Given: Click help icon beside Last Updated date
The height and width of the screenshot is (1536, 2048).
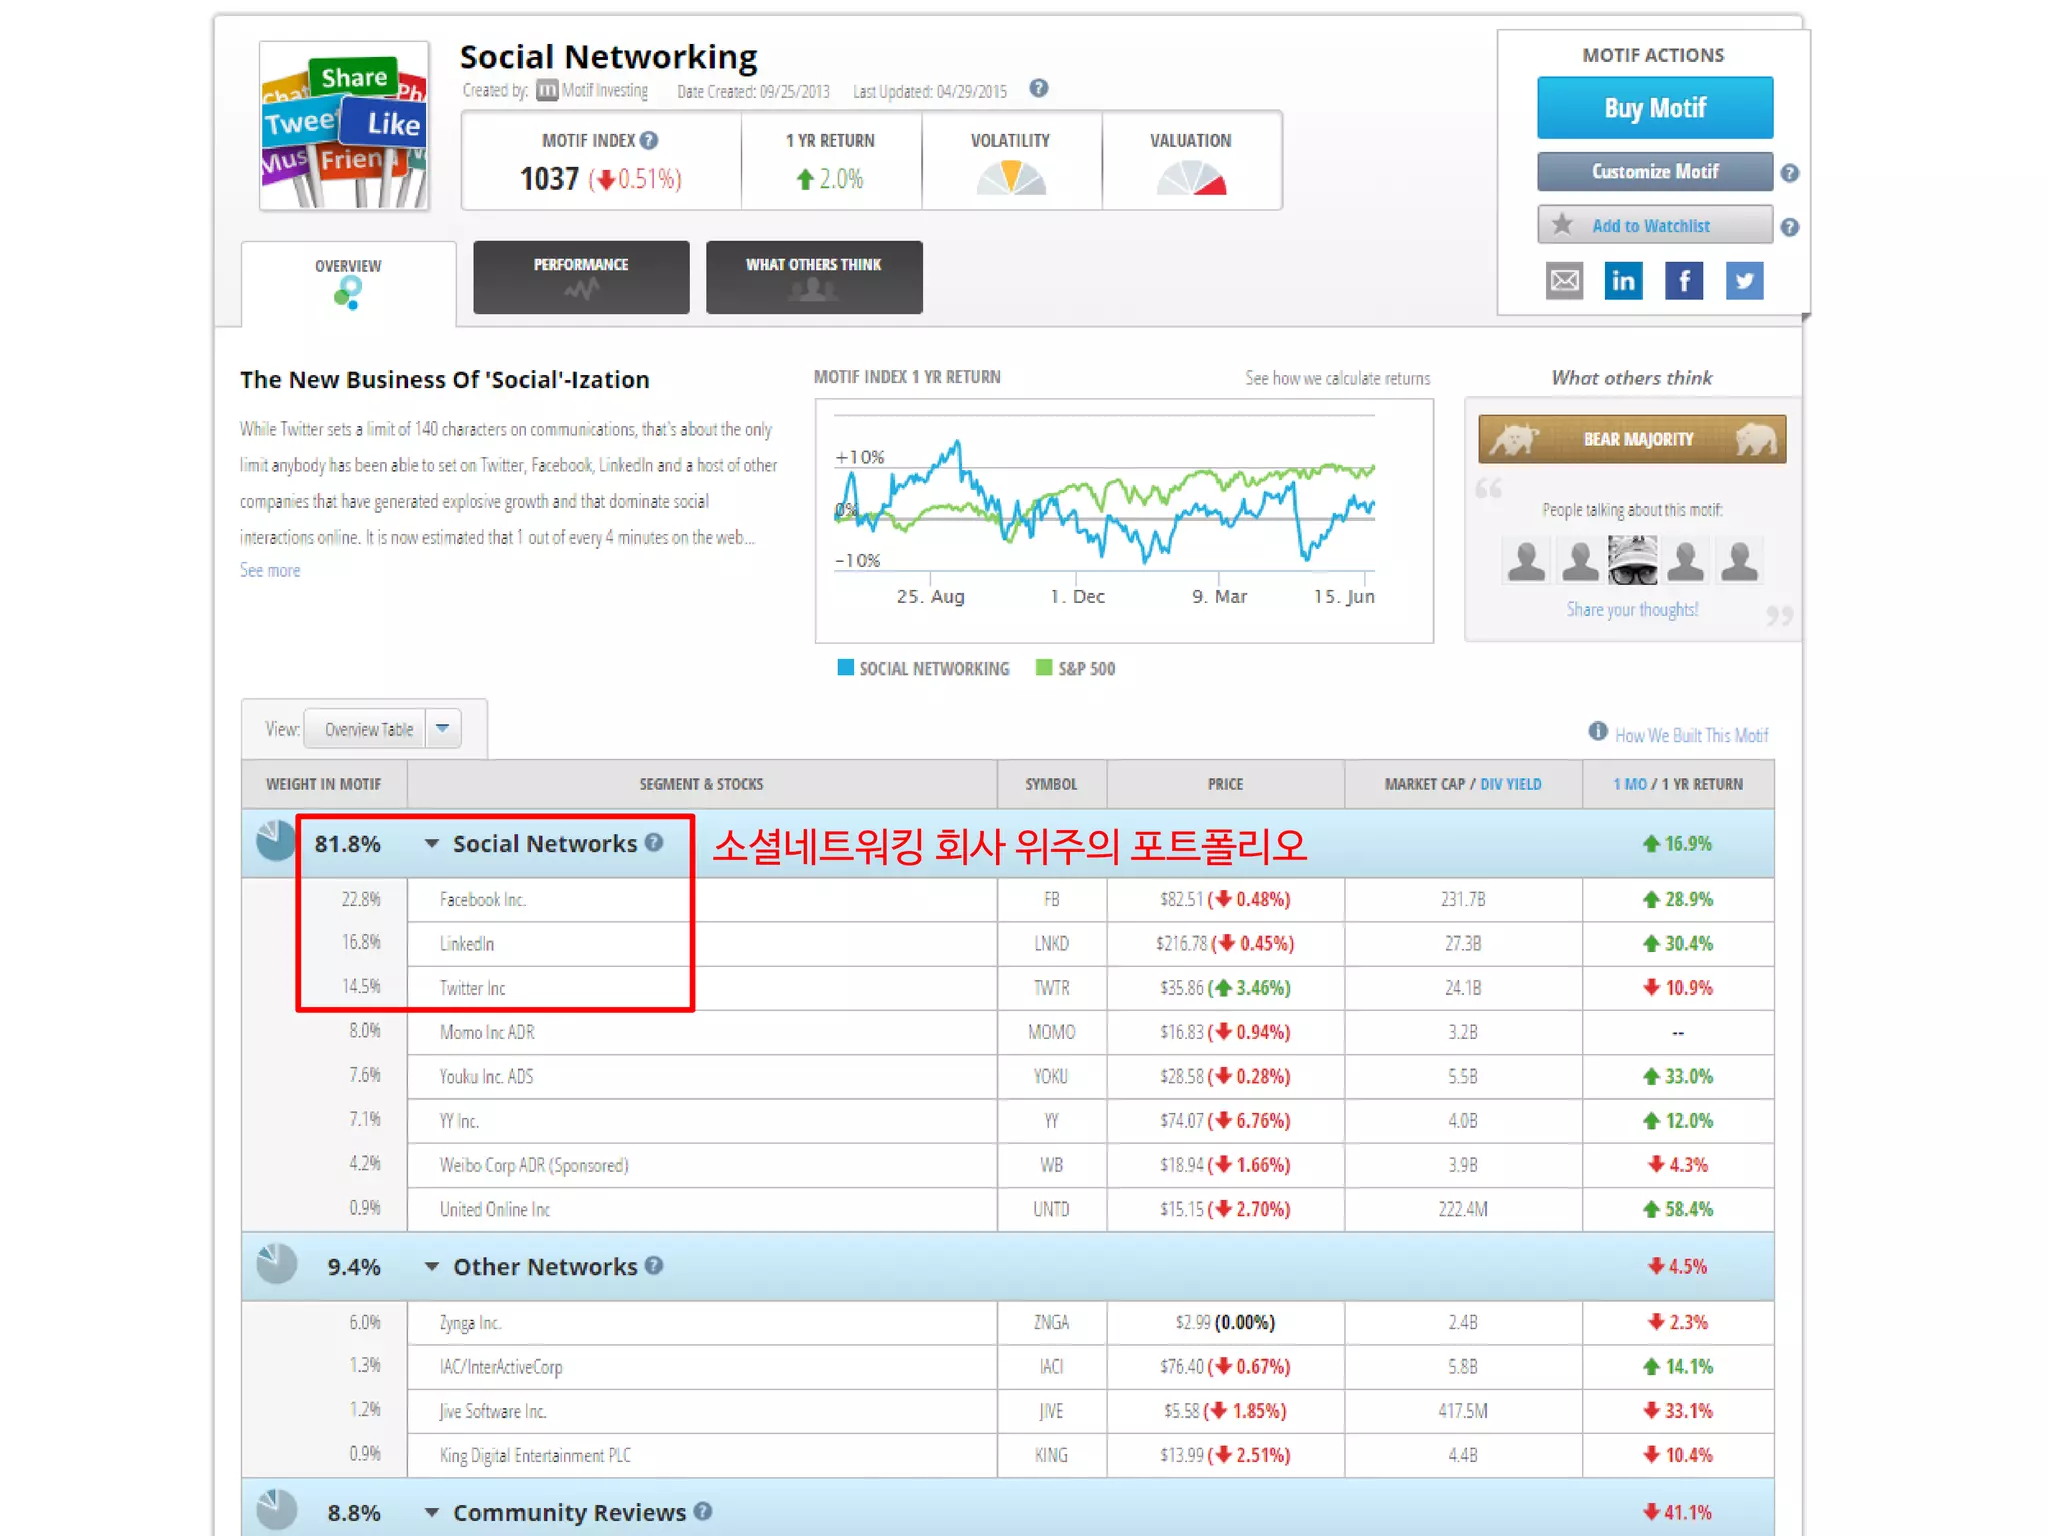Looking at the screenshot, I should click(1039, 89).
